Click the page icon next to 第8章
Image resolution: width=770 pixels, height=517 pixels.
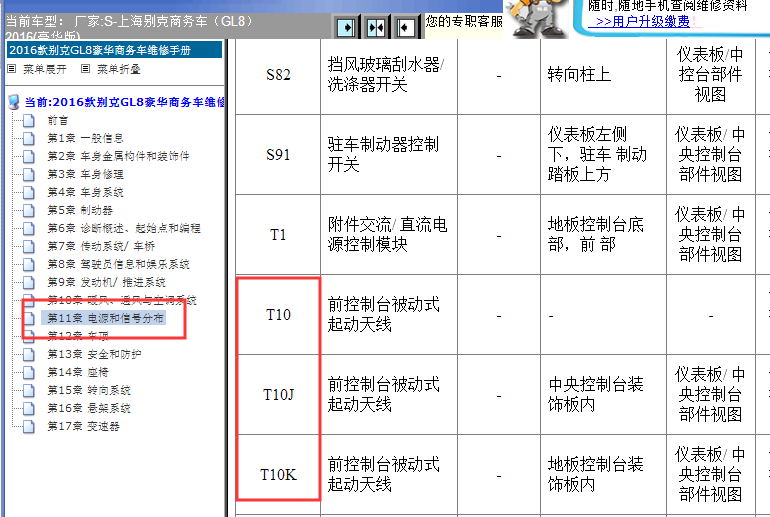[x=29, y=265]
